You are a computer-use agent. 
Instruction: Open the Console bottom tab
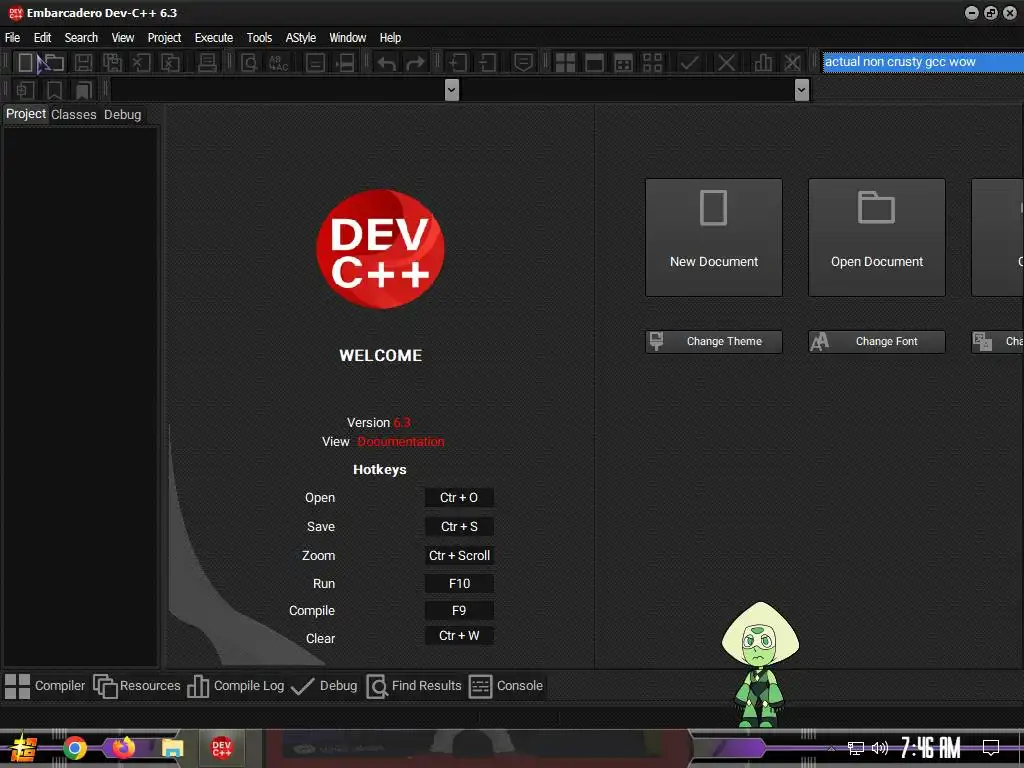(506, 686)
